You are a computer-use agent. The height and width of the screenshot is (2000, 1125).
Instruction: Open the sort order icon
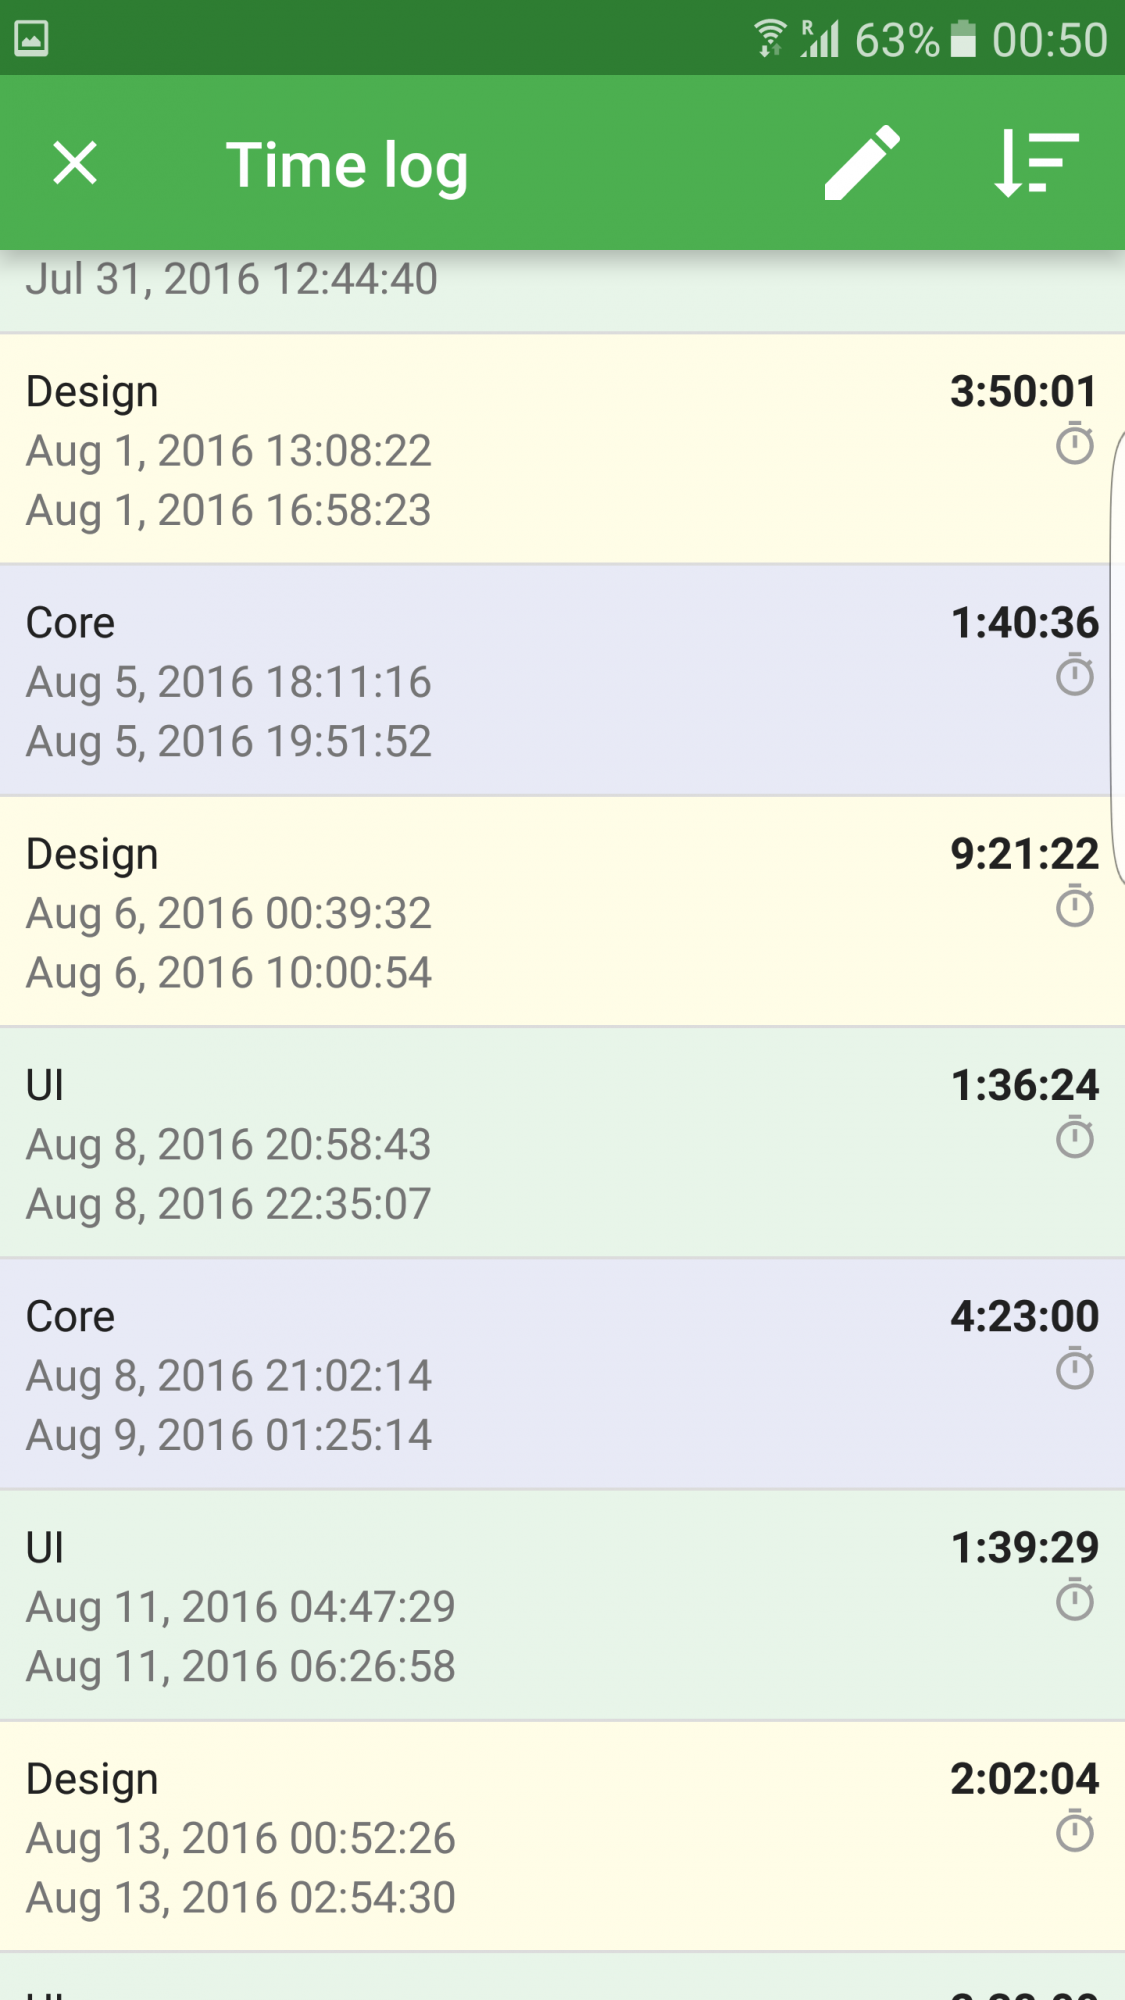point(1036,163)
